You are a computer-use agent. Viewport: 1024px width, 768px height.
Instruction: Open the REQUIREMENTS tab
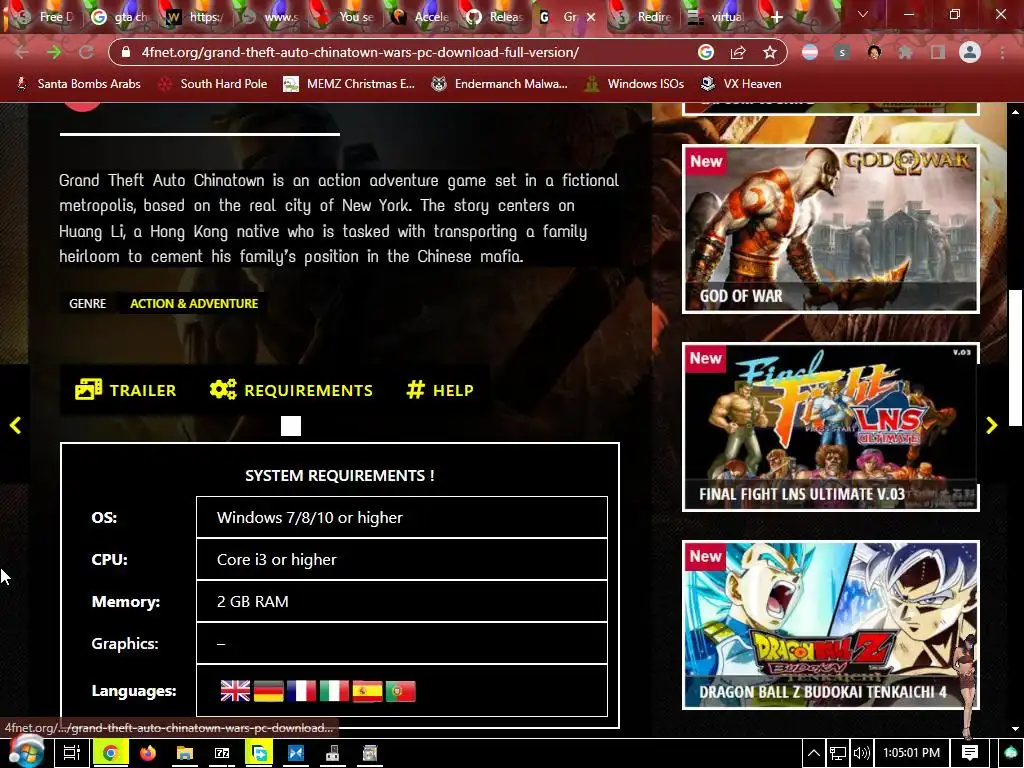point(291,390)
